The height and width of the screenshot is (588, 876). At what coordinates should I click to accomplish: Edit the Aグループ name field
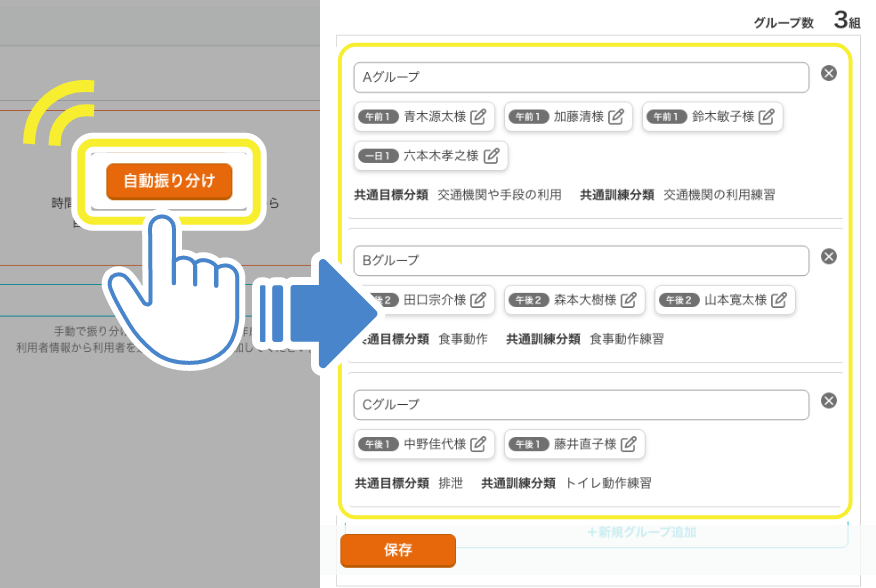(581, 77)
